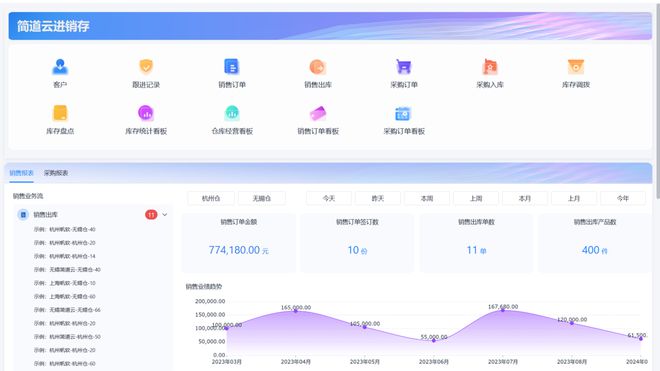Click the 销售出库单数 11 单 card
The image size is (660, 371).
[x=476, y=243]
